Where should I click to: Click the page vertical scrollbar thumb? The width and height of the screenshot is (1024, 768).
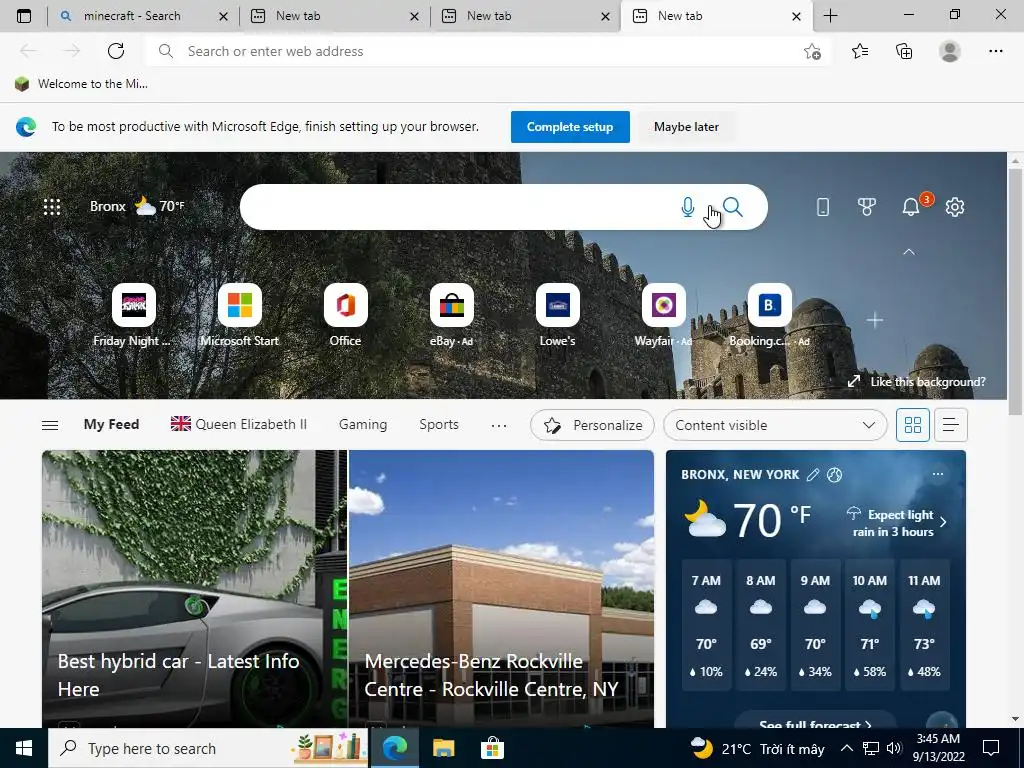[x=1015, y=291]
